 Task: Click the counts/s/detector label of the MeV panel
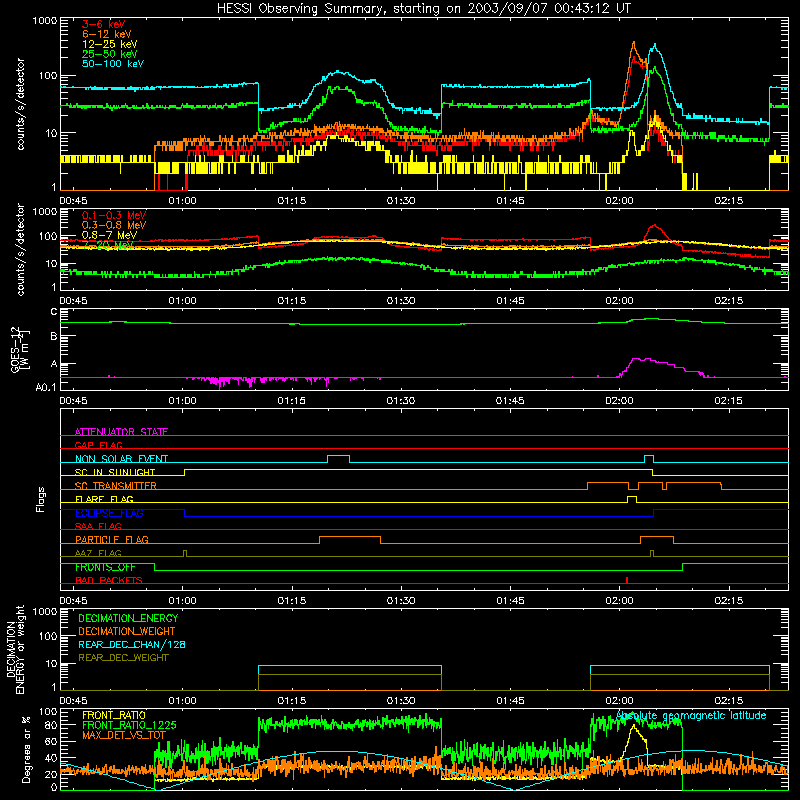[x=20, y=249]
